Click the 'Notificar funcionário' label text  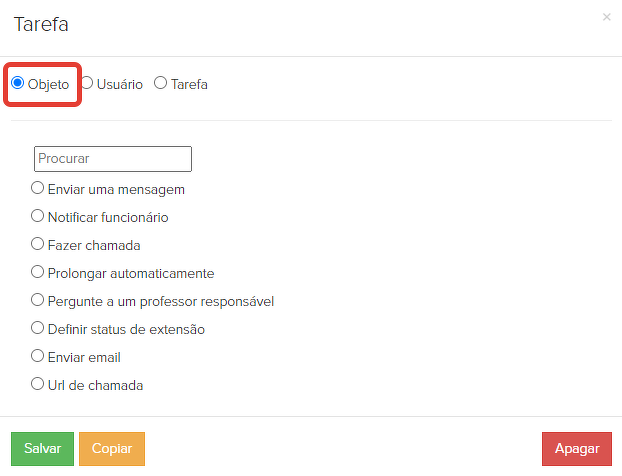108,217
